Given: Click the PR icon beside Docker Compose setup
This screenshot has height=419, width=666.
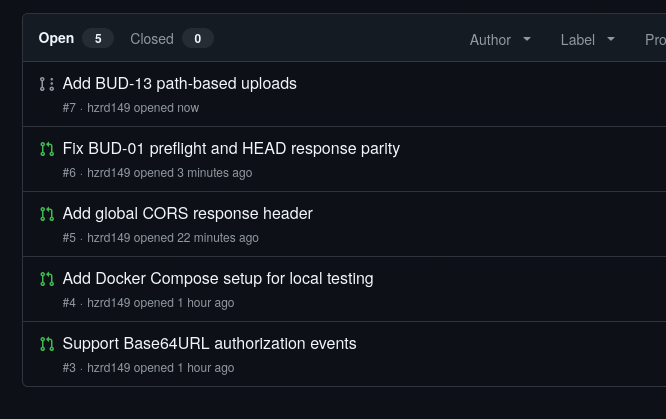Looking at the screenshot, I should 47,279.
